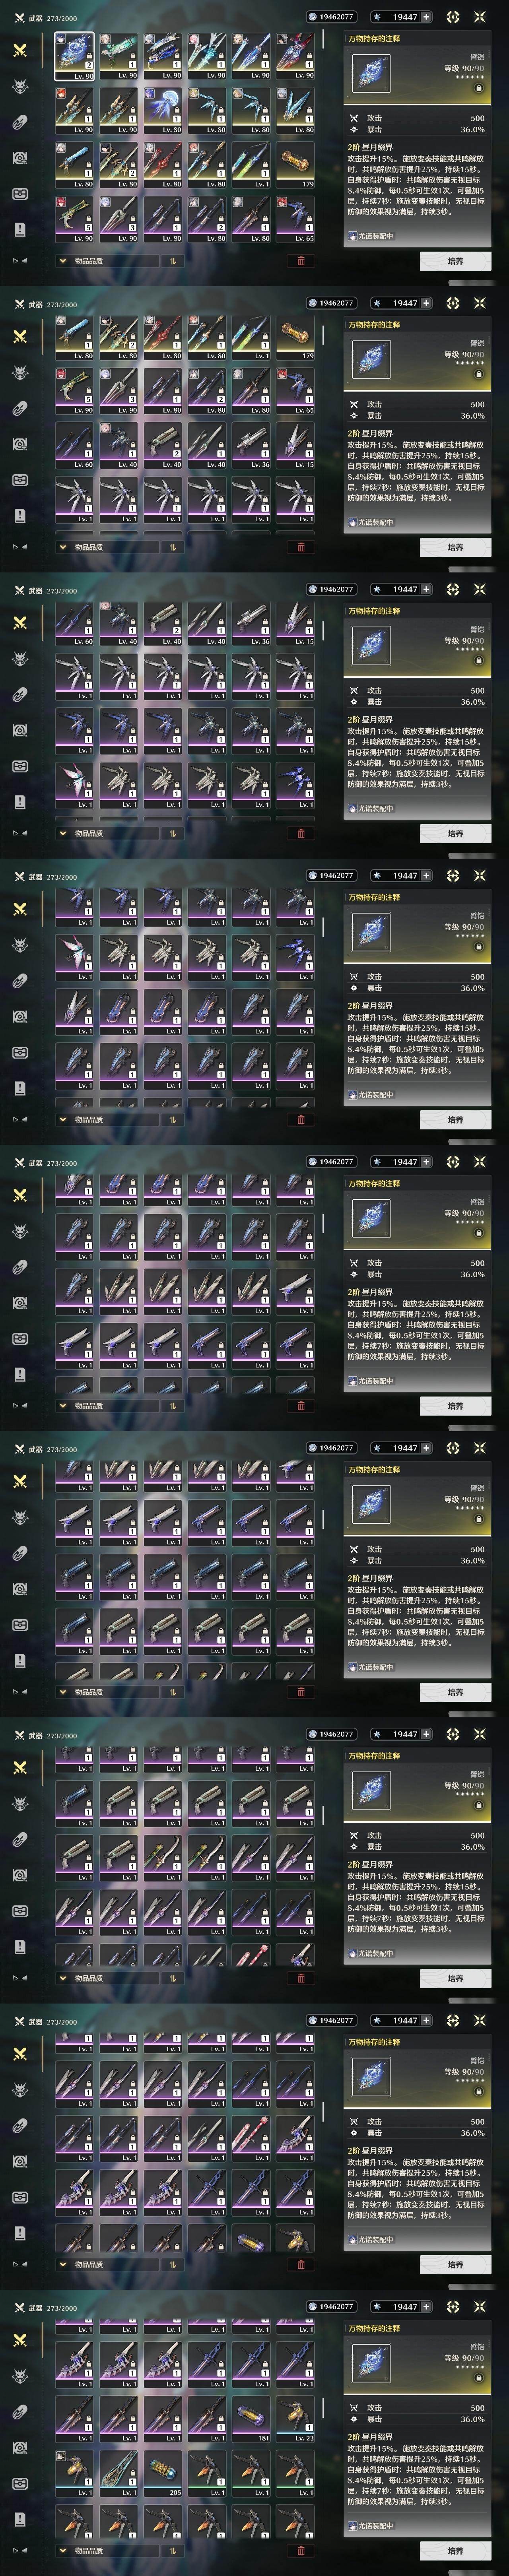Open the crossed-swords weapons tab in topmost sidebar
Viewport: 509px width, 2576px height.
point(19,50)
